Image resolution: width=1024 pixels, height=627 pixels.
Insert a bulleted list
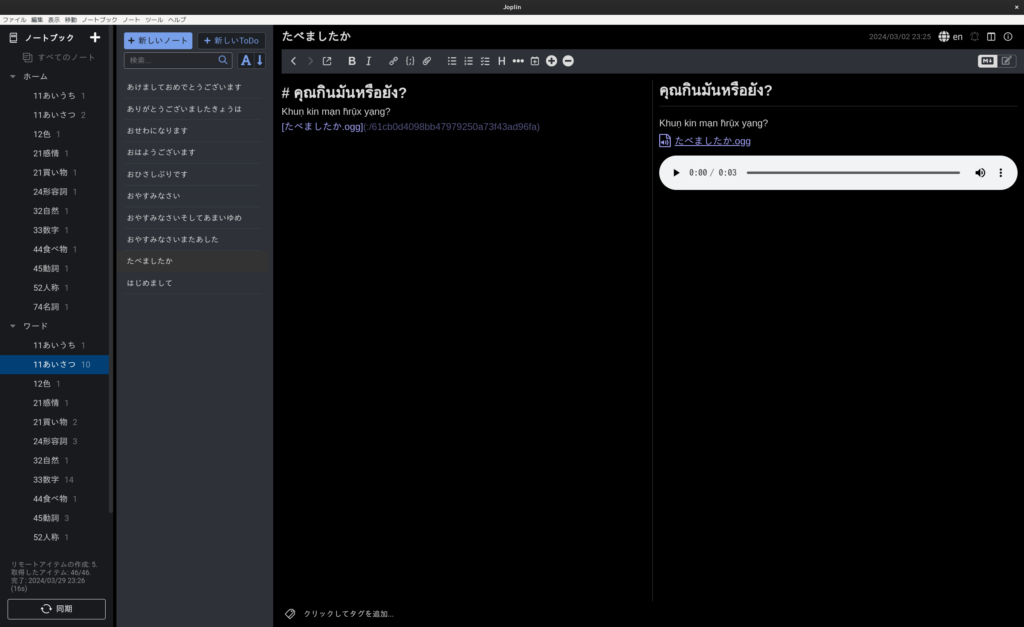coord(451,61)
